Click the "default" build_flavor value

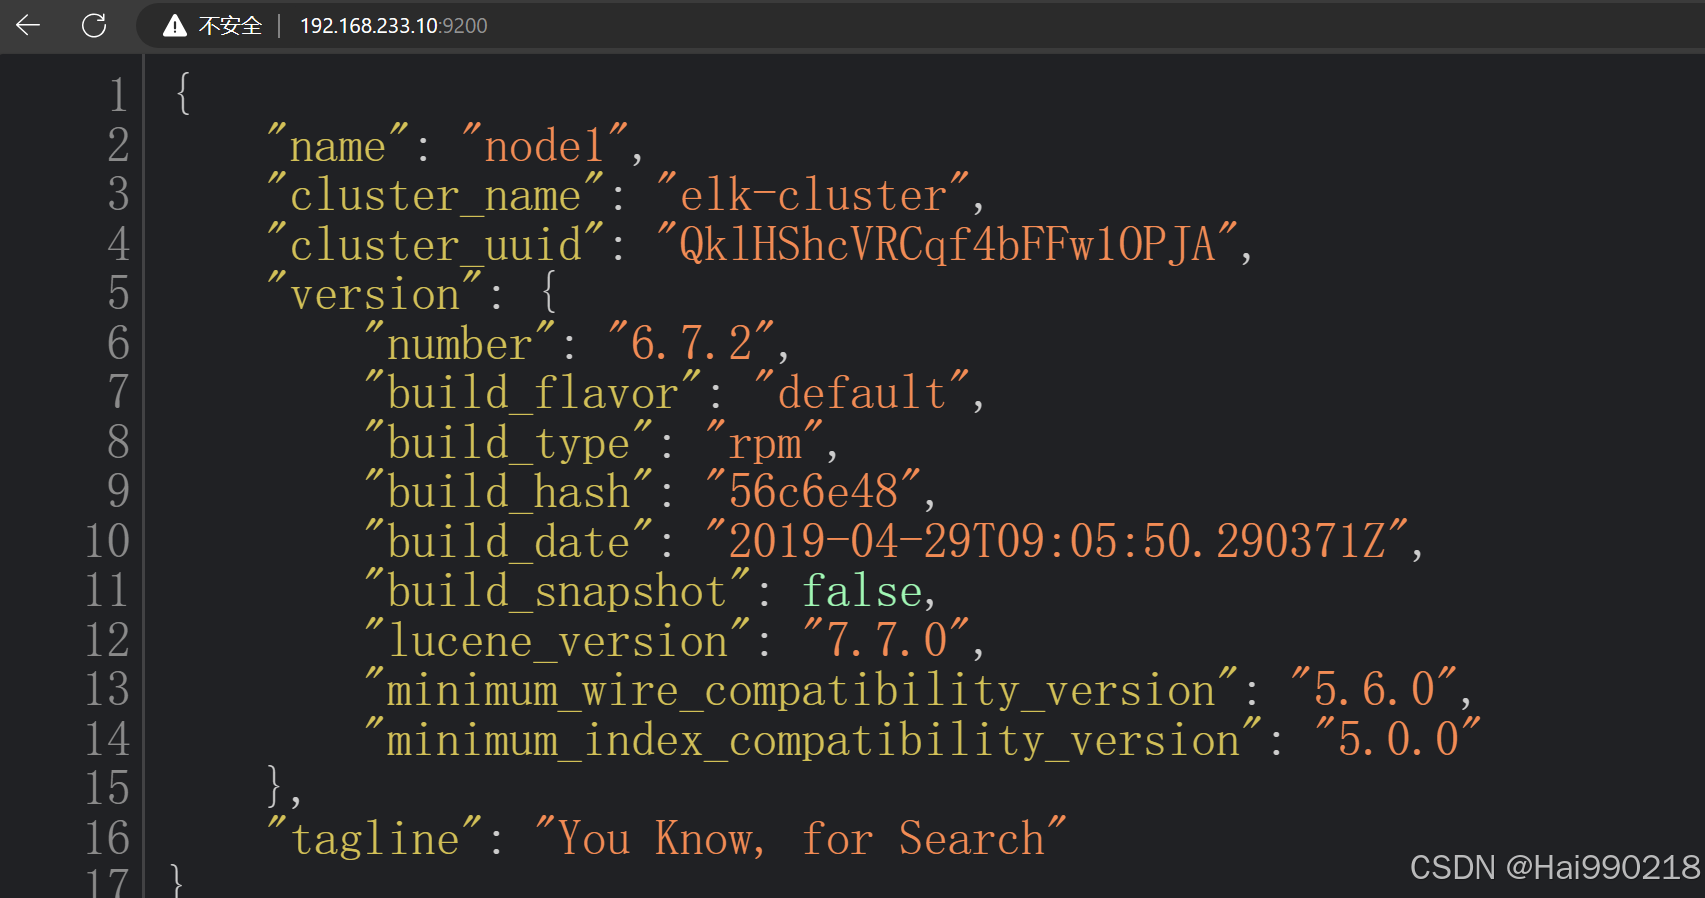coord(861,393)
